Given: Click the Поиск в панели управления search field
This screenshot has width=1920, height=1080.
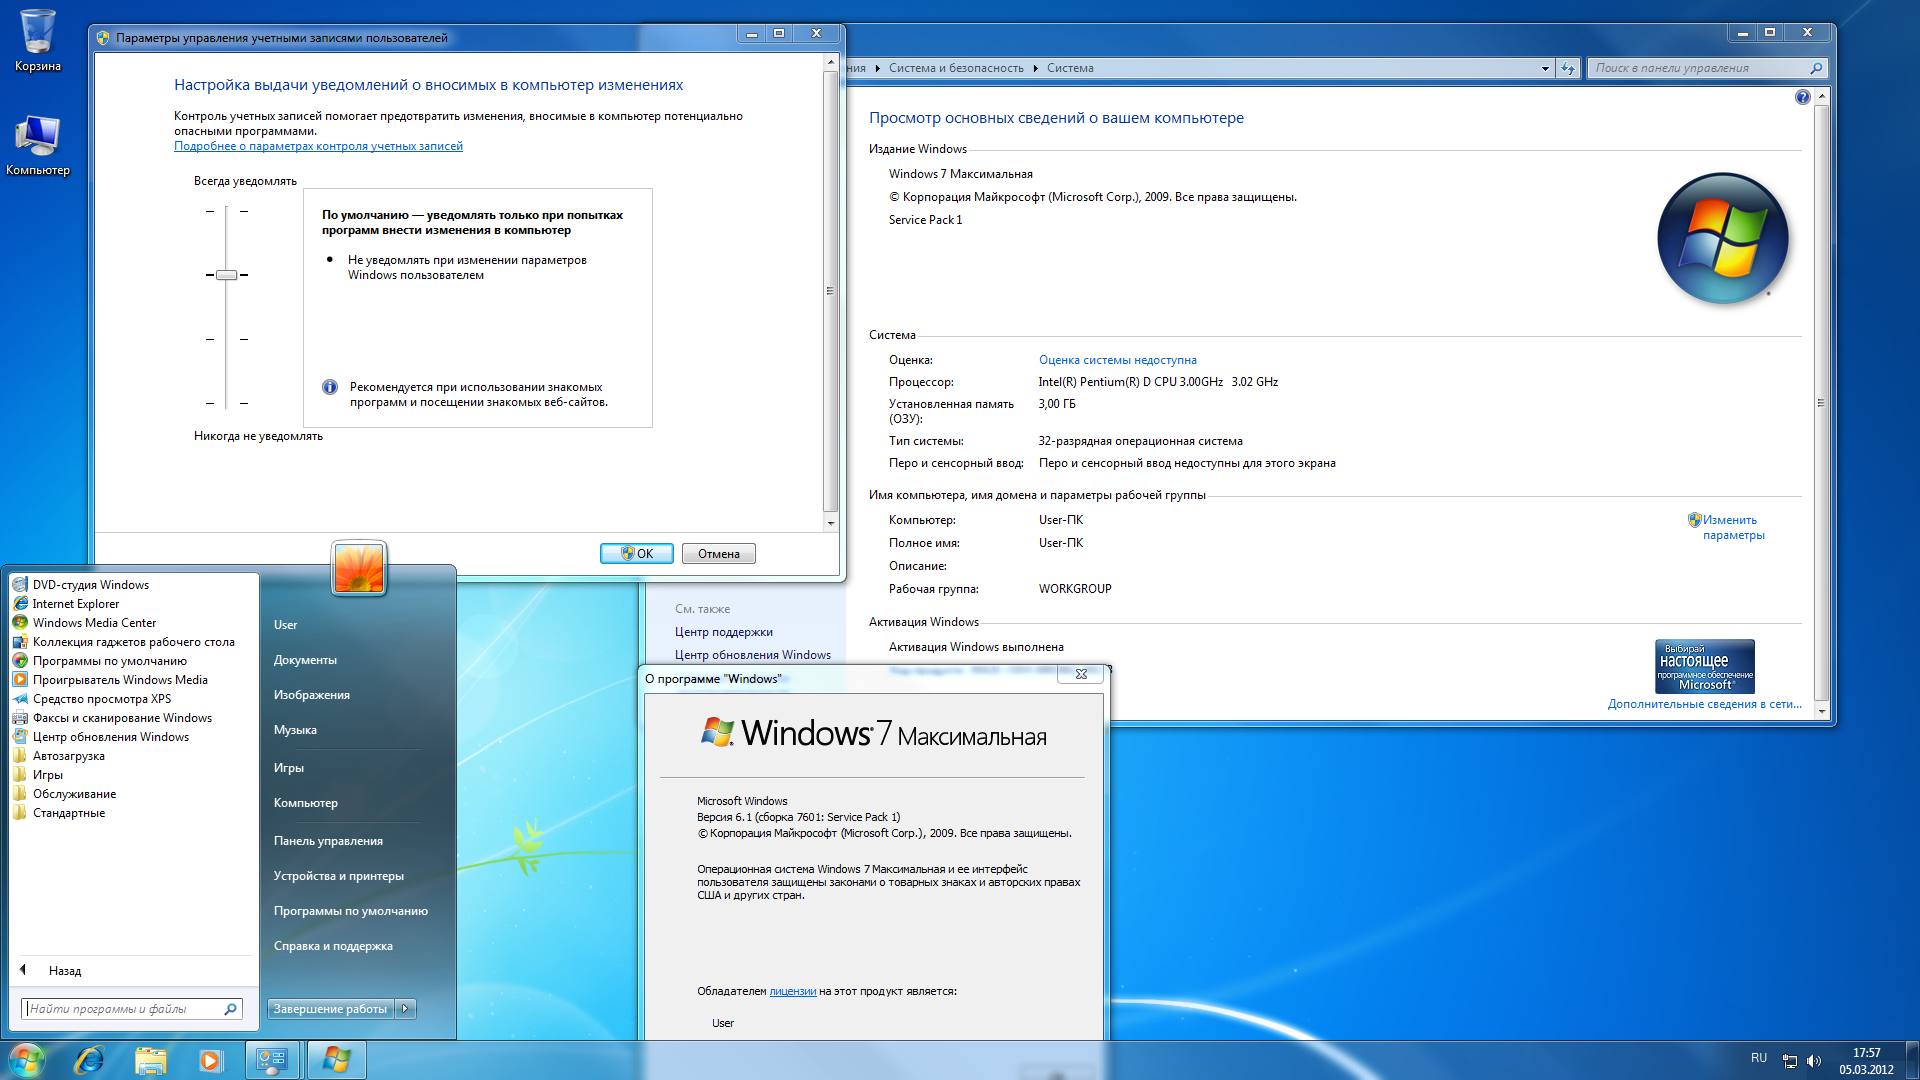Looking at the screenshot, I should [x=1698, y=68].
